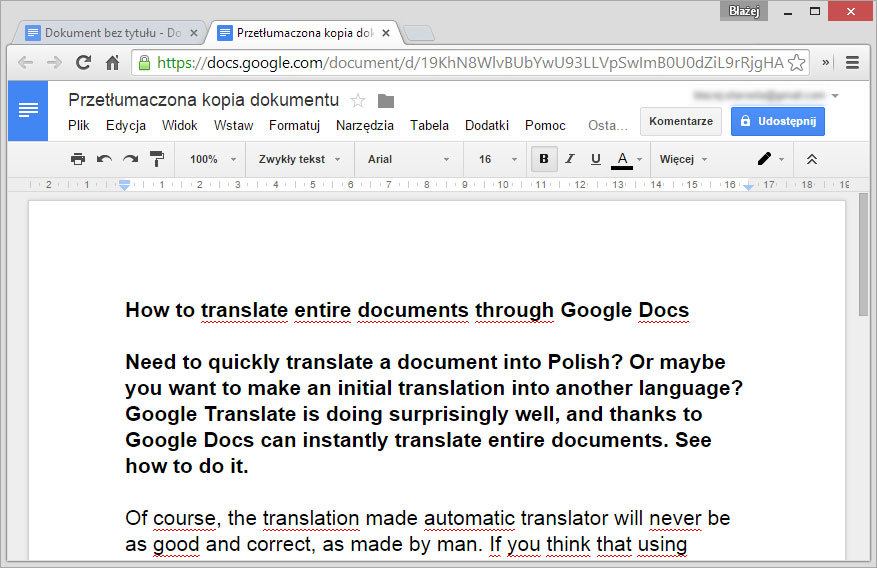The height and width of the screenshot is (568, 877).
Task: Open the Edycja menu
Action: [126, 126]
